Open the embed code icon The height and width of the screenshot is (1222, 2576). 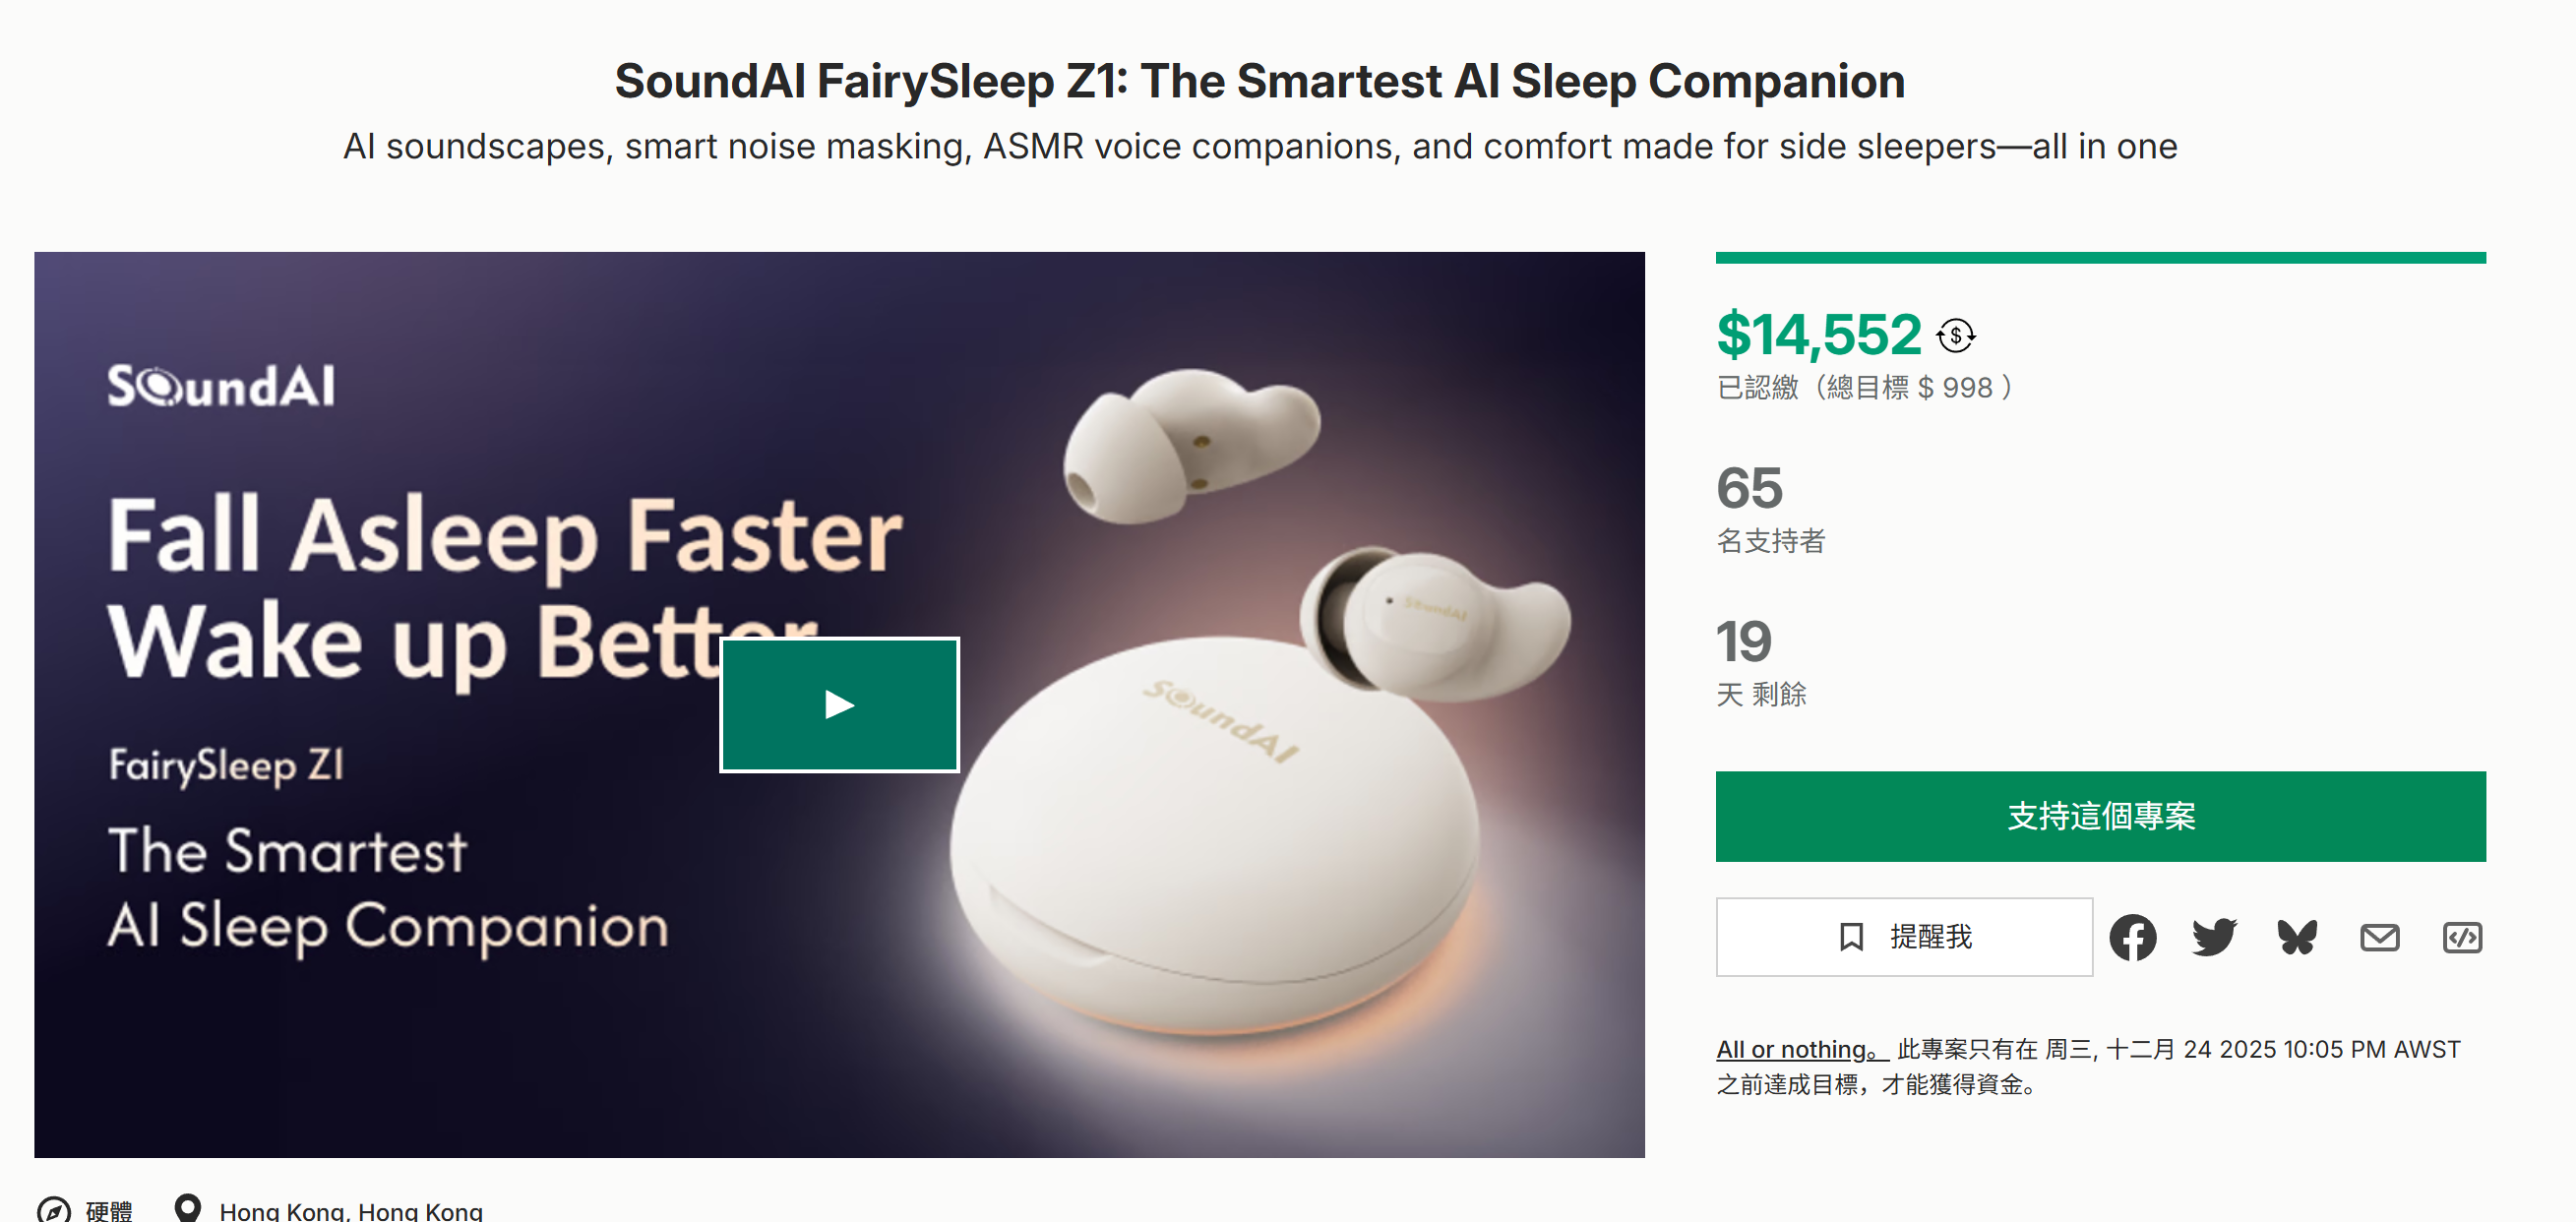point(2464,937)
